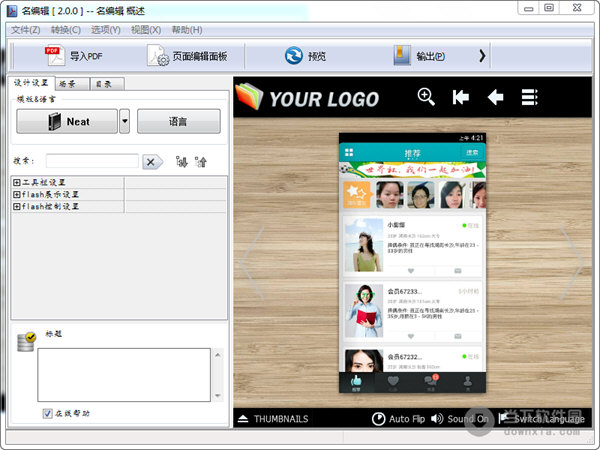This screenshot has height=450, width=600.
Task: Open the template dropdown arrow next to Neat
Action: pos(124,122)
